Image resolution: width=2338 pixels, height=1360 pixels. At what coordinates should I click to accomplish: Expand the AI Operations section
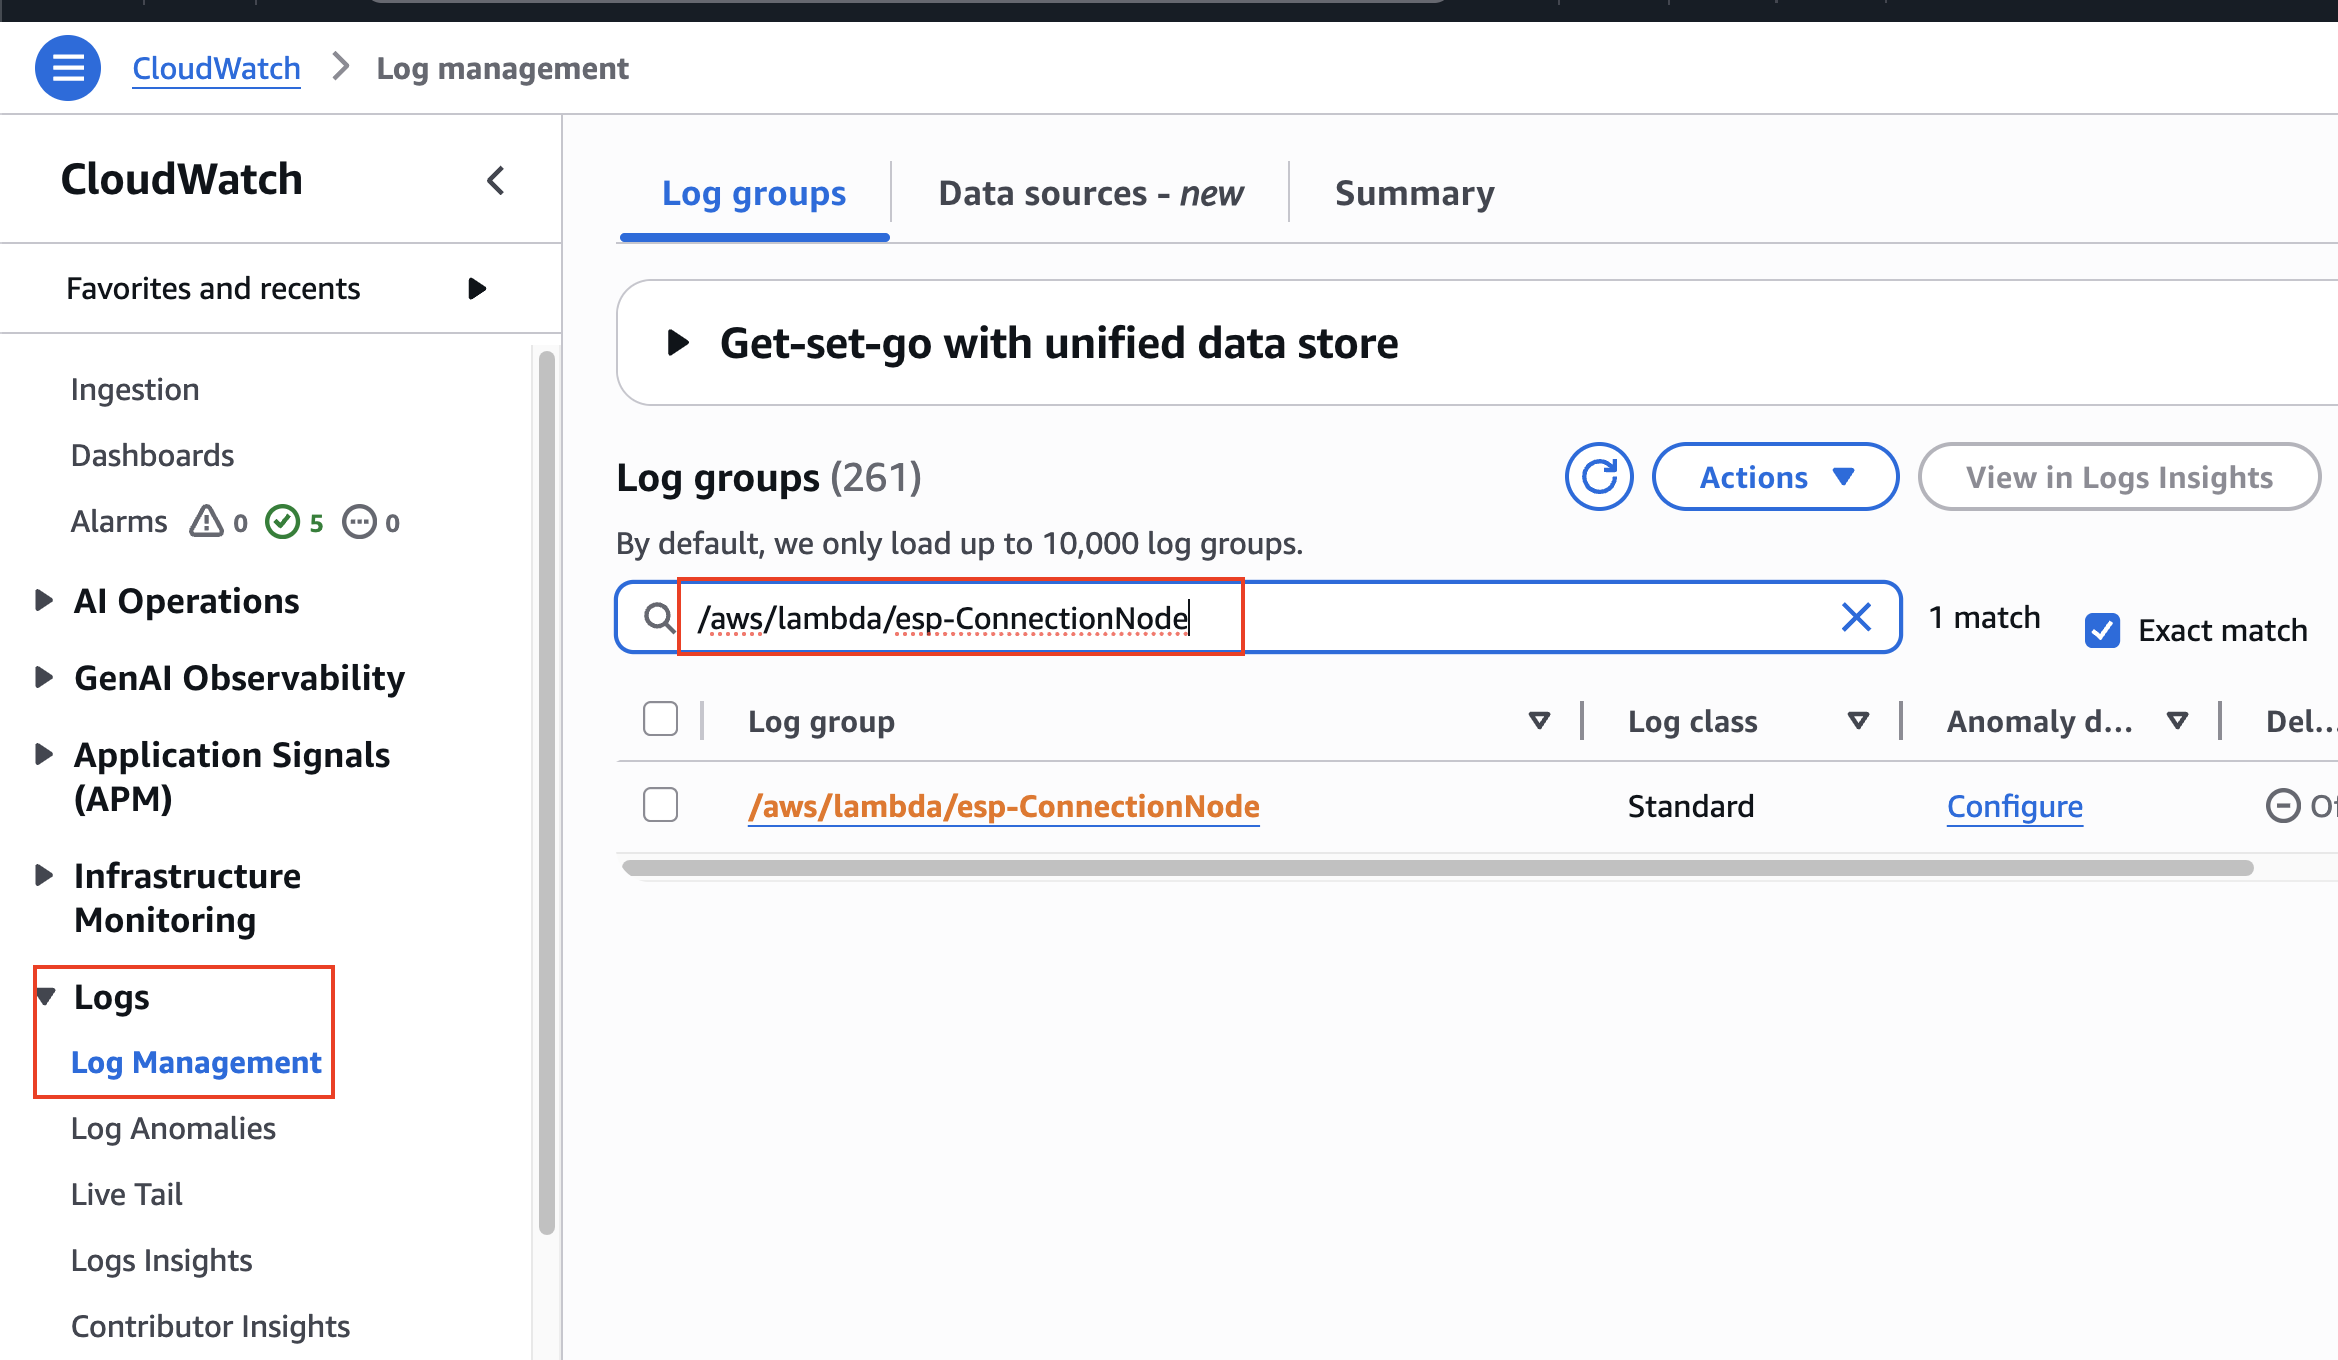tap(44, 600)
